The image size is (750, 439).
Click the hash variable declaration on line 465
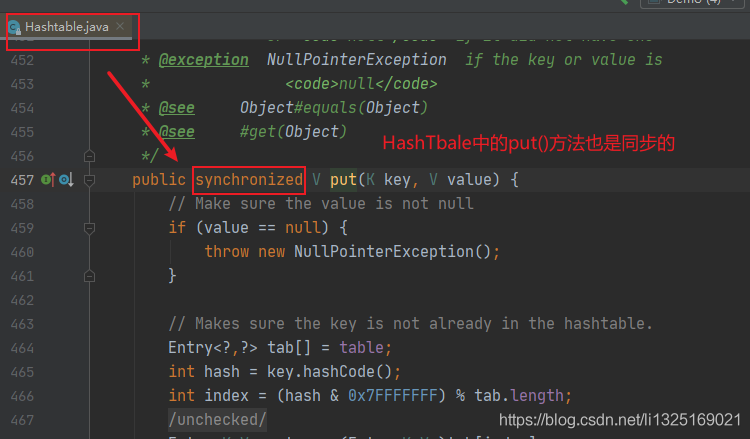[x=222, y=372]
